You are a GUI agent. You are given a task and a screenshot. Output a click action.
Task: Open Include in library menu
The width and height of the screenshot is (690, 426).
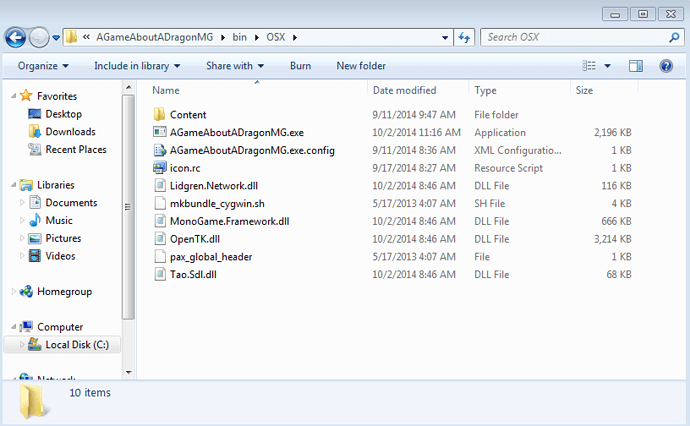[x=137, y=66]
